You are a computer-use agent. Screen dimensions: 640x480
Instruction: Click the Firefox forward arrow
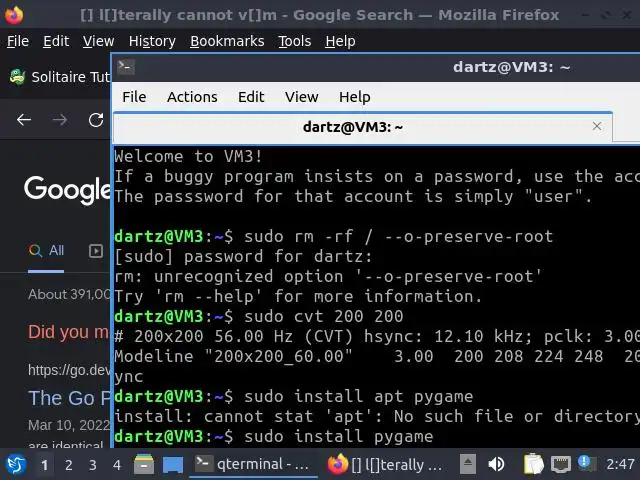tap(60, 120)
